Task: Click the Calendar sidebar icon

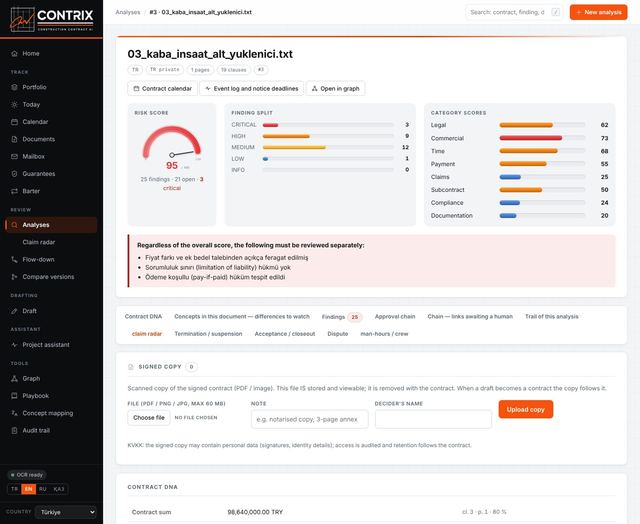Action: (14, 122)
